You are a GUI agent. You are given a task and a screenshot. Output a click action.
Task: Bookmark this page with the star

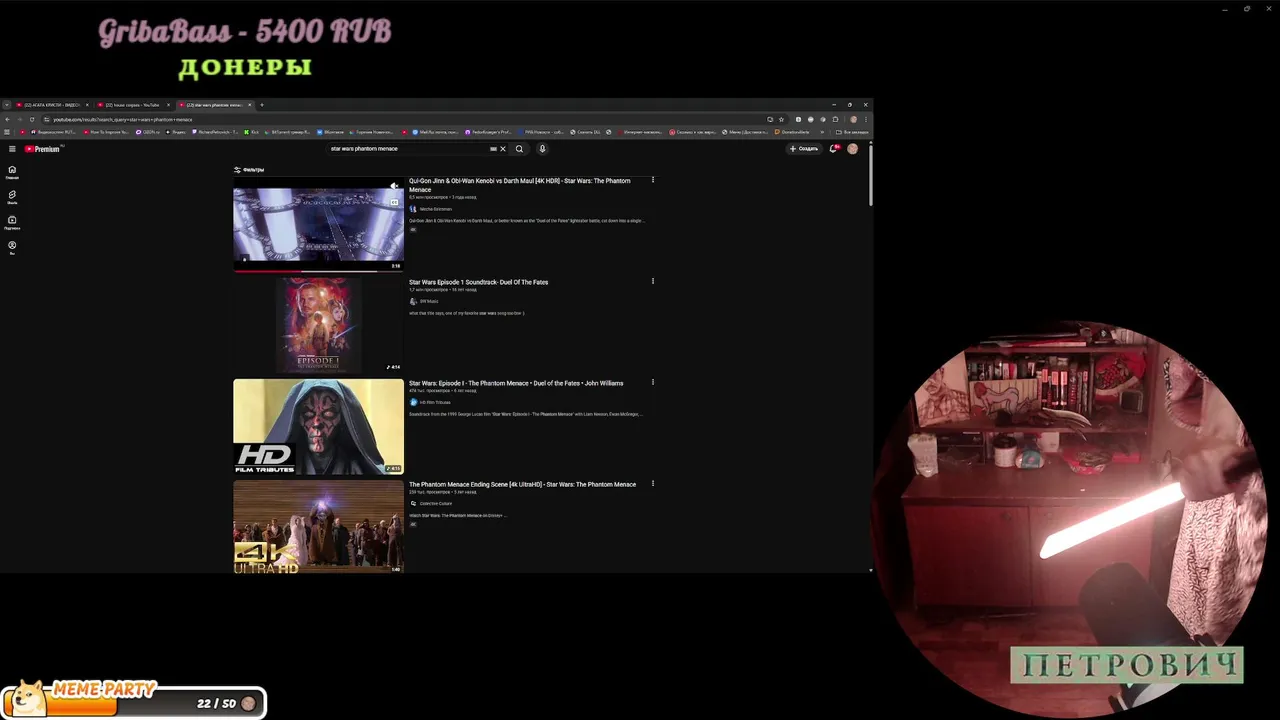coord(781,119)
